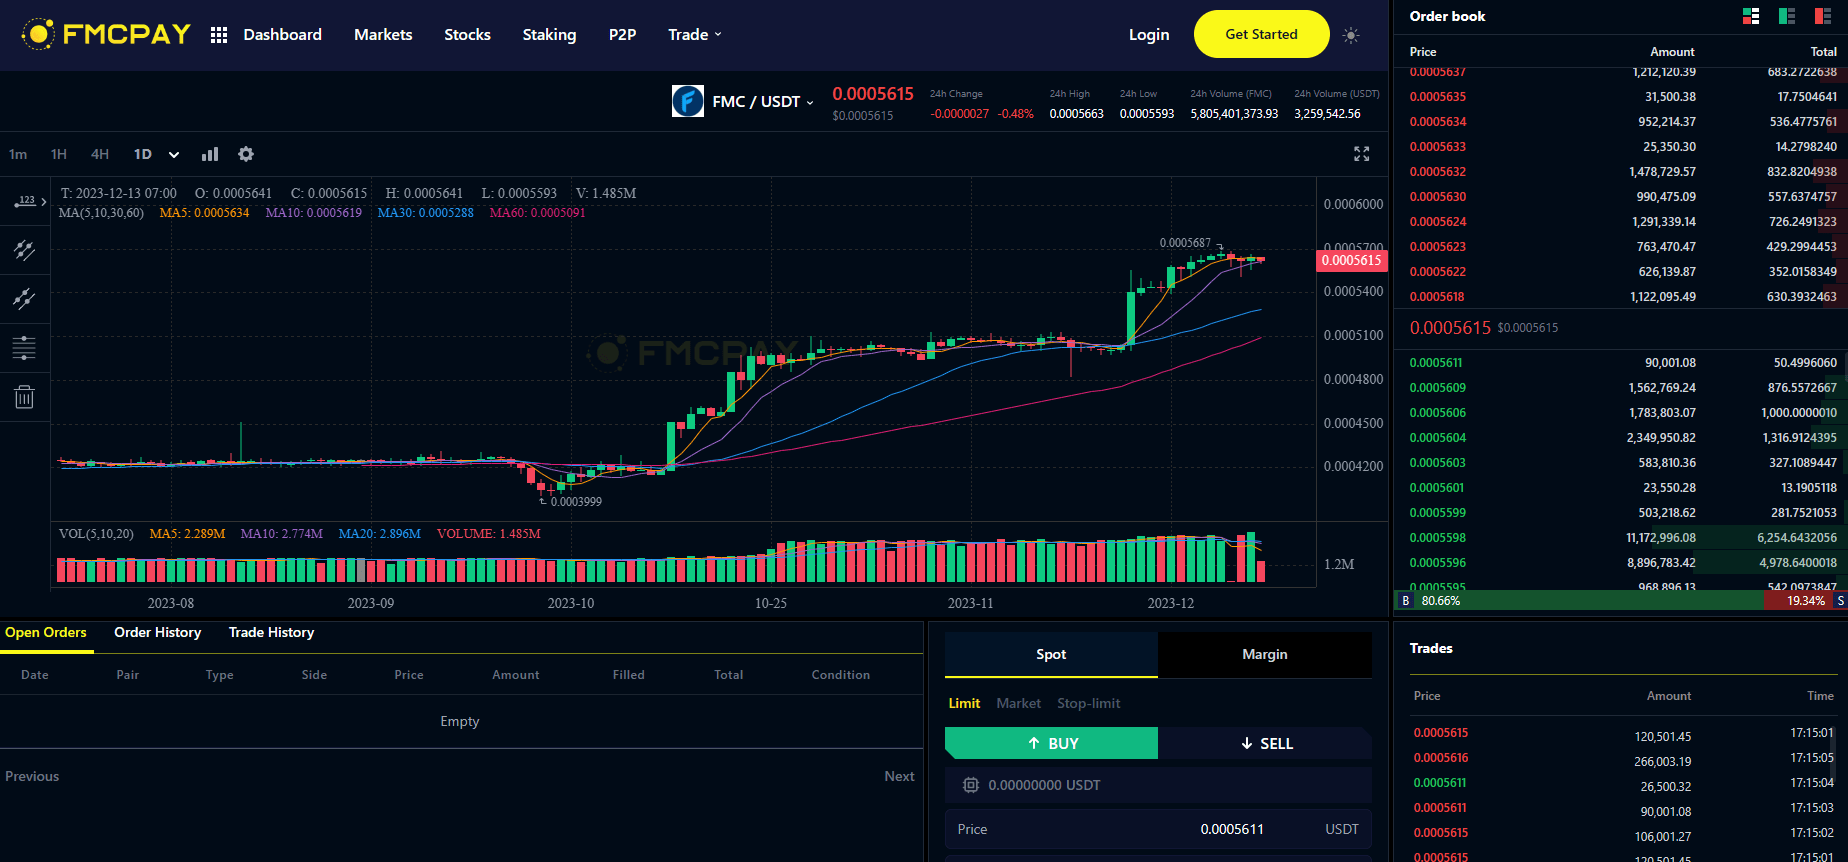Image resolution: width=1848 pixels, height=862 pixels.
Task: Select the 1D timeframe
Action: coord(143,154)
